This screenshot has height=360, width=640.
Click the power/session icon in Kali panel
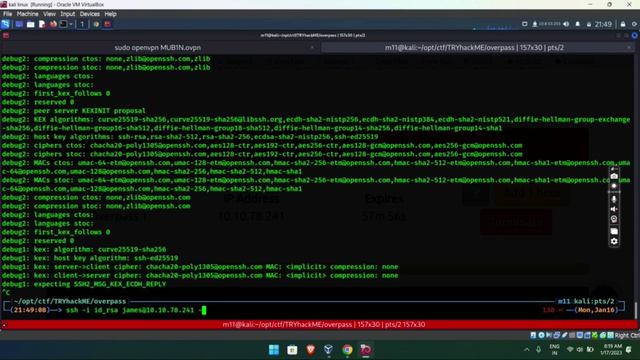coord(634,24)
